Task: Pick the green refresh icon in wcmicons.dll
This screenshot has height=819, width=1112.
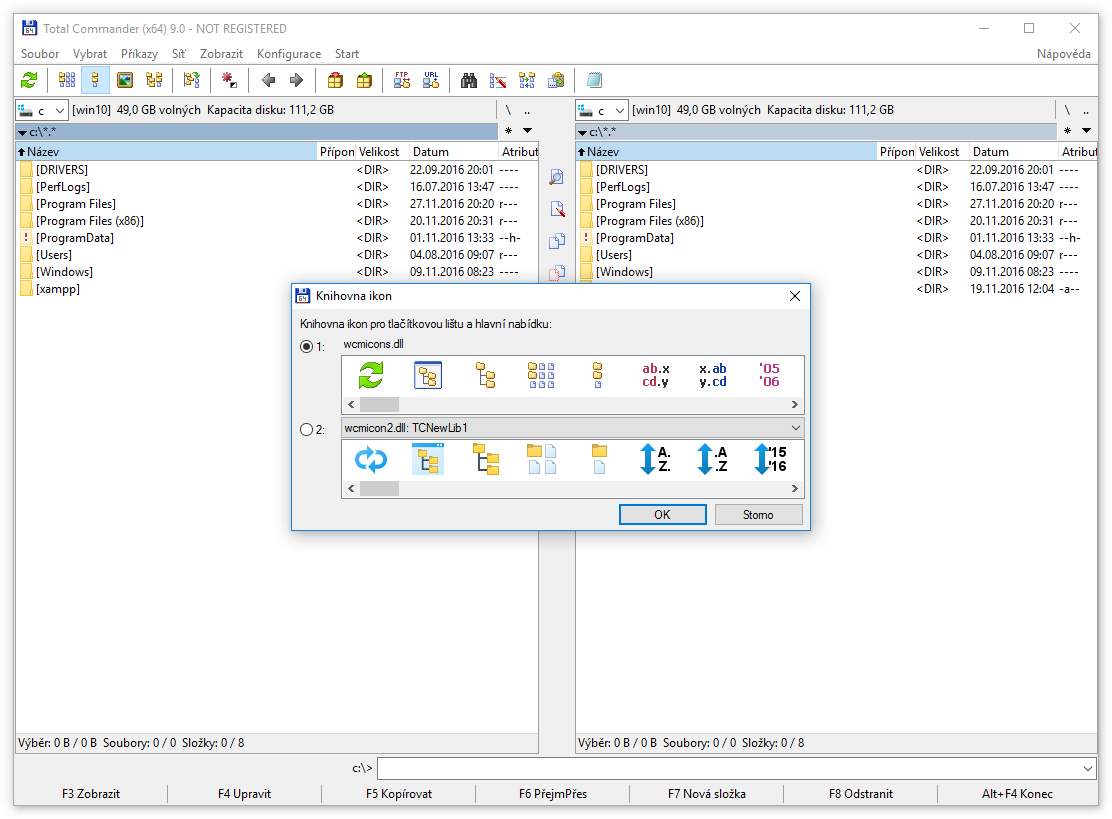Action: click(x=371, y=375)
